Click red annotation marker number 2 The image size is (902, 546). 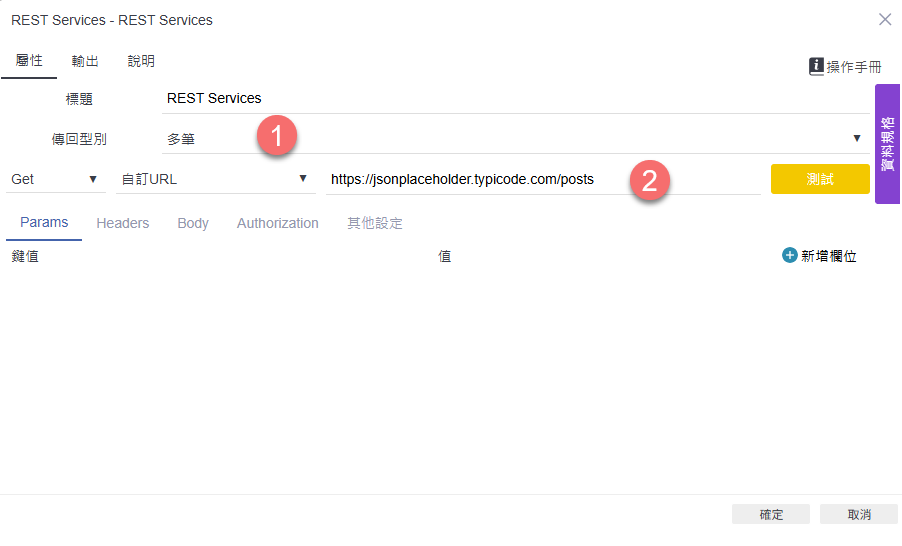click(649, 180)
